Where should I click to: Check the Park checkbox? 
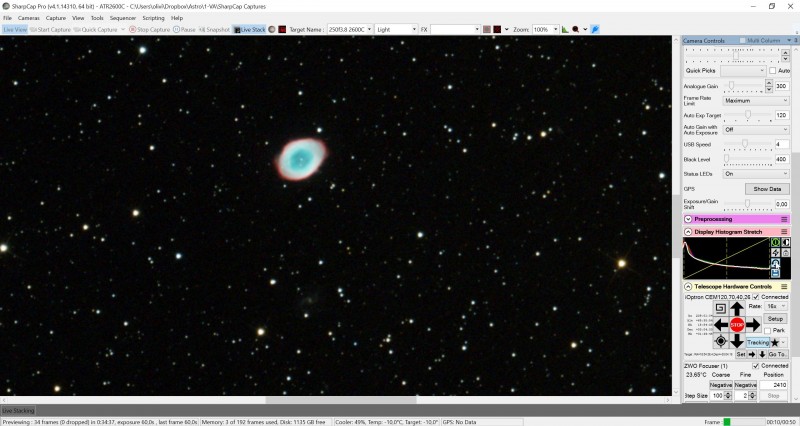[x=767, y=331]
